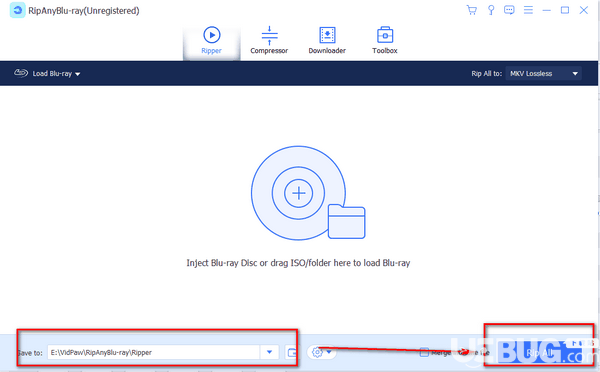The height and width of the screenshot is (372, 600).
Task: Minimize the RipAnyBlu-ray window
Action: click(546, 10)
